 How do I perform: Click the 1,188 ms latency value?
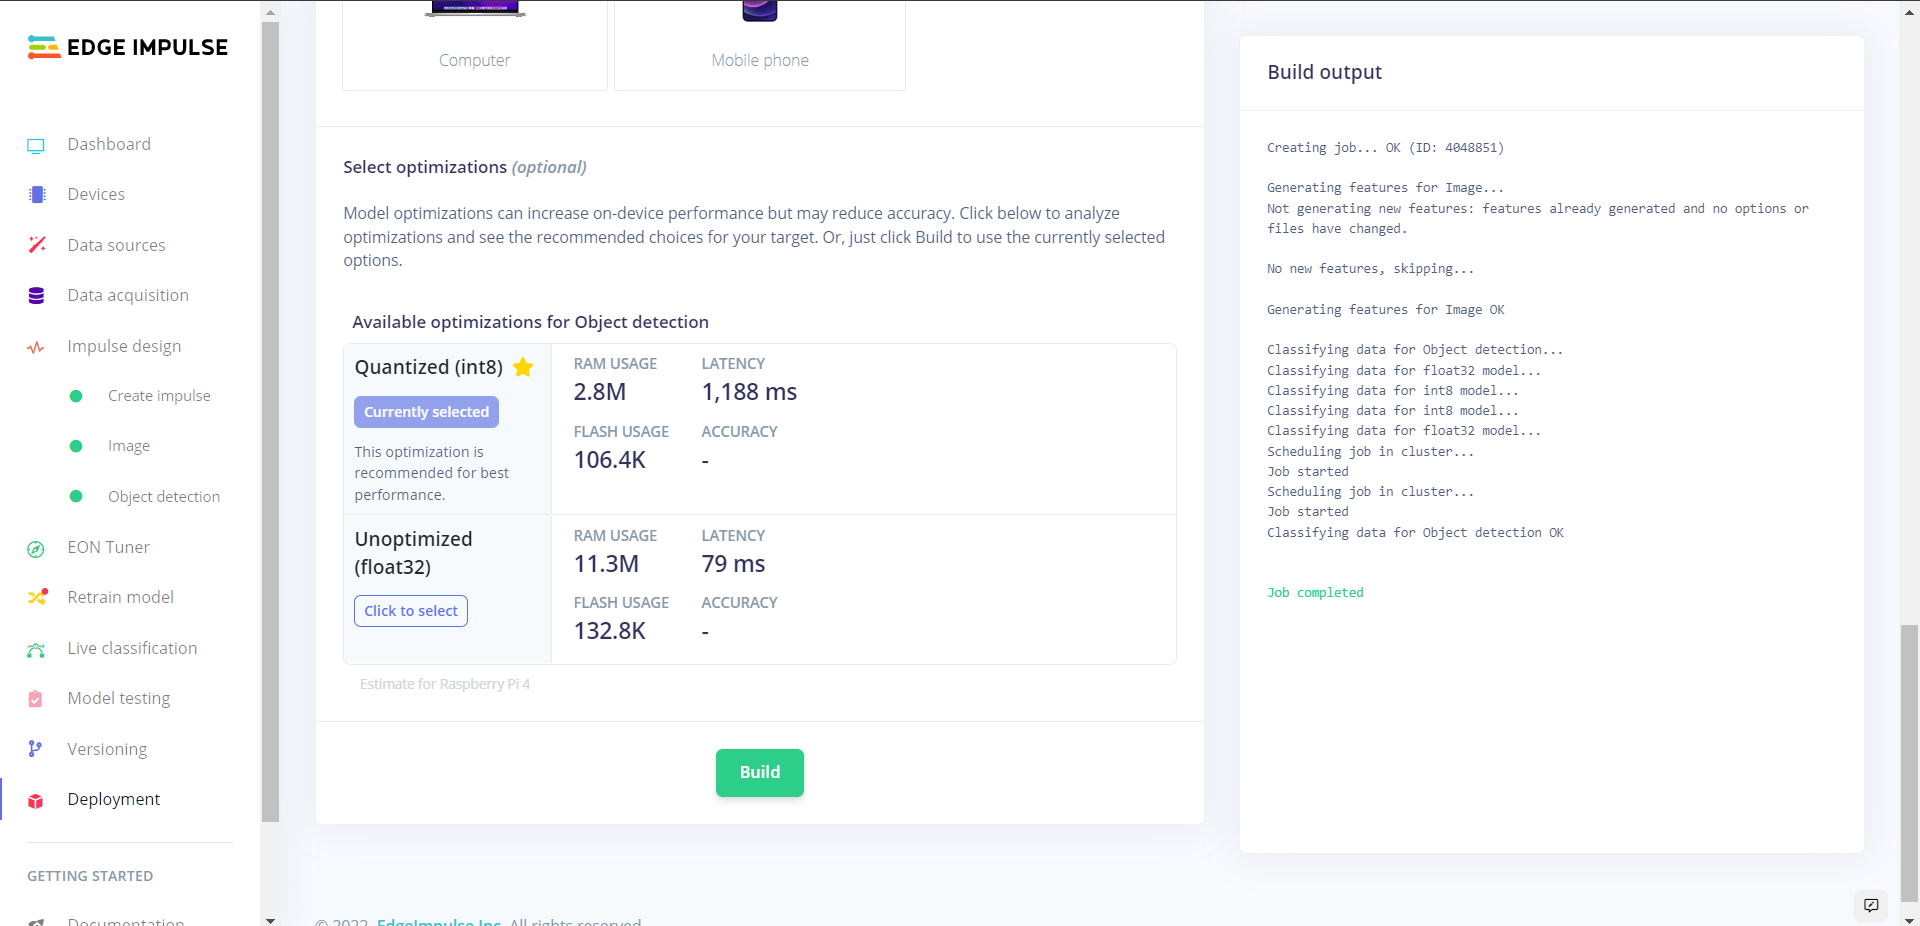(749, 392)
